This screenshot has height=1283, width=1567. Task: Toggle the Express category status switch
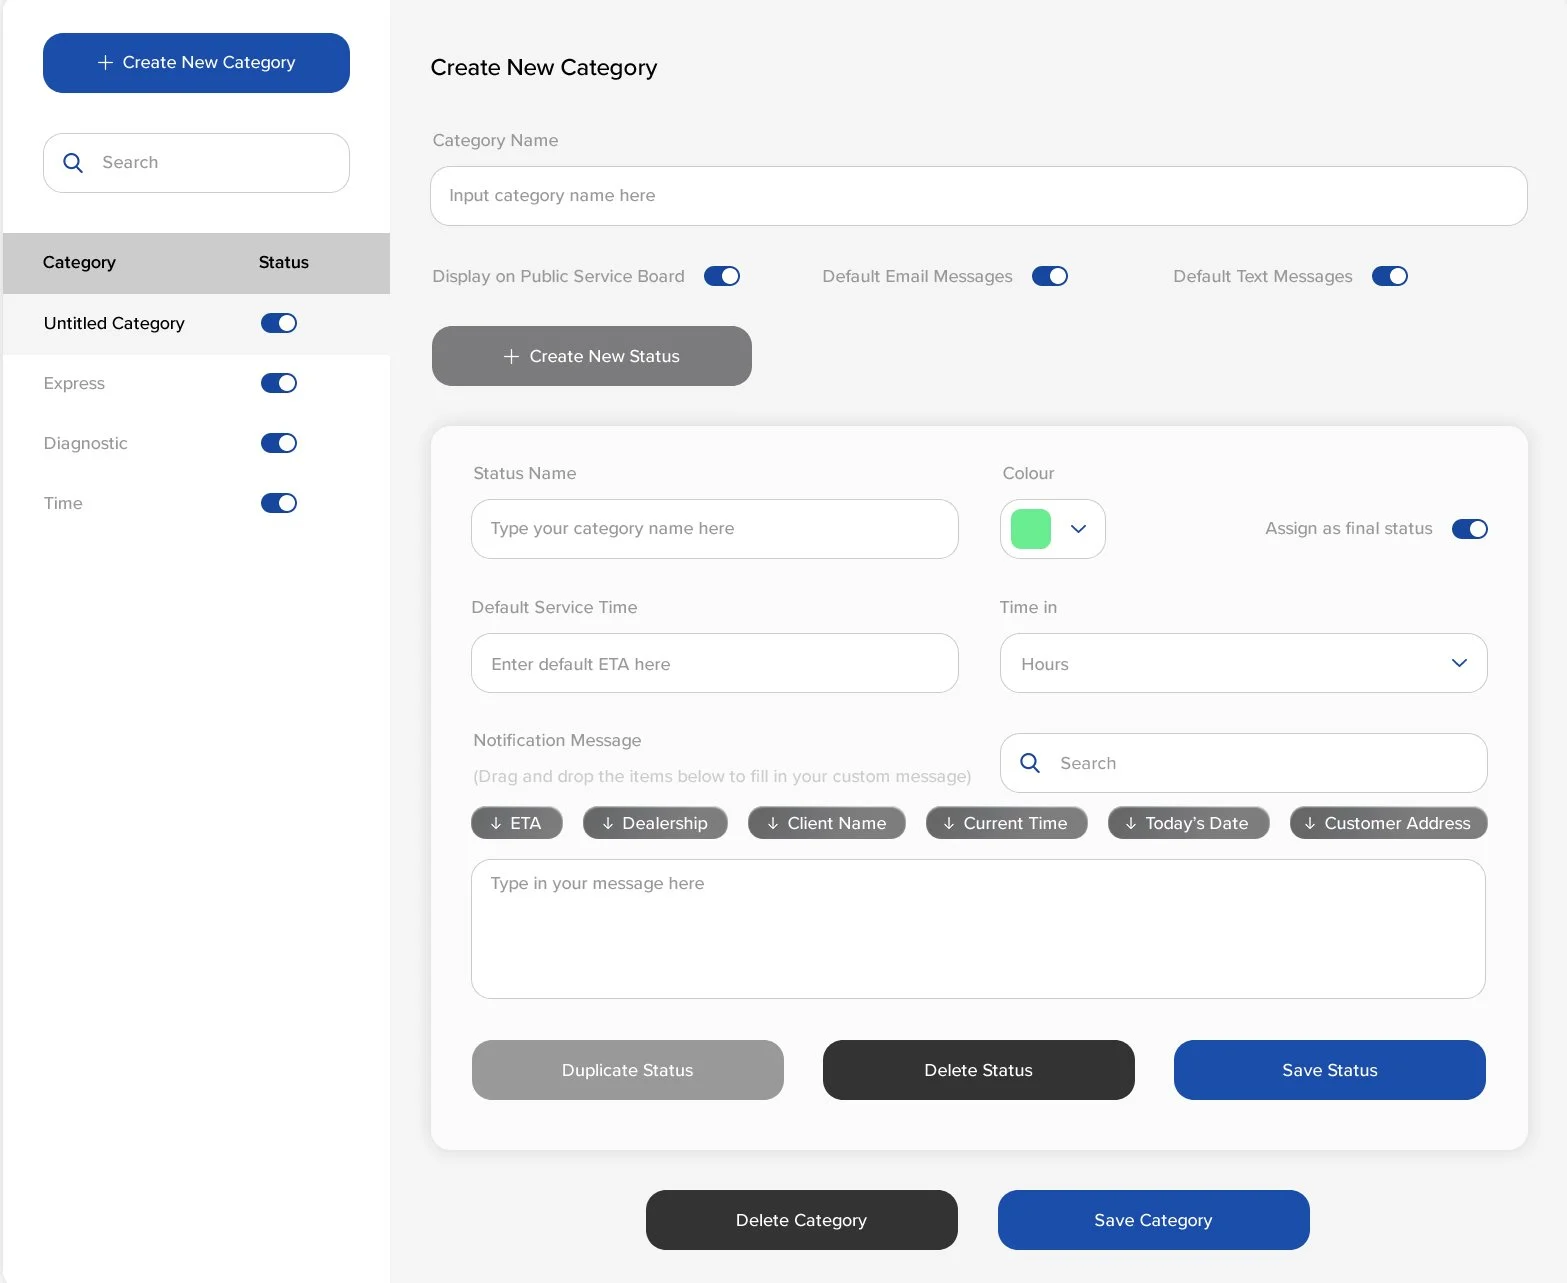click(279, 383)
